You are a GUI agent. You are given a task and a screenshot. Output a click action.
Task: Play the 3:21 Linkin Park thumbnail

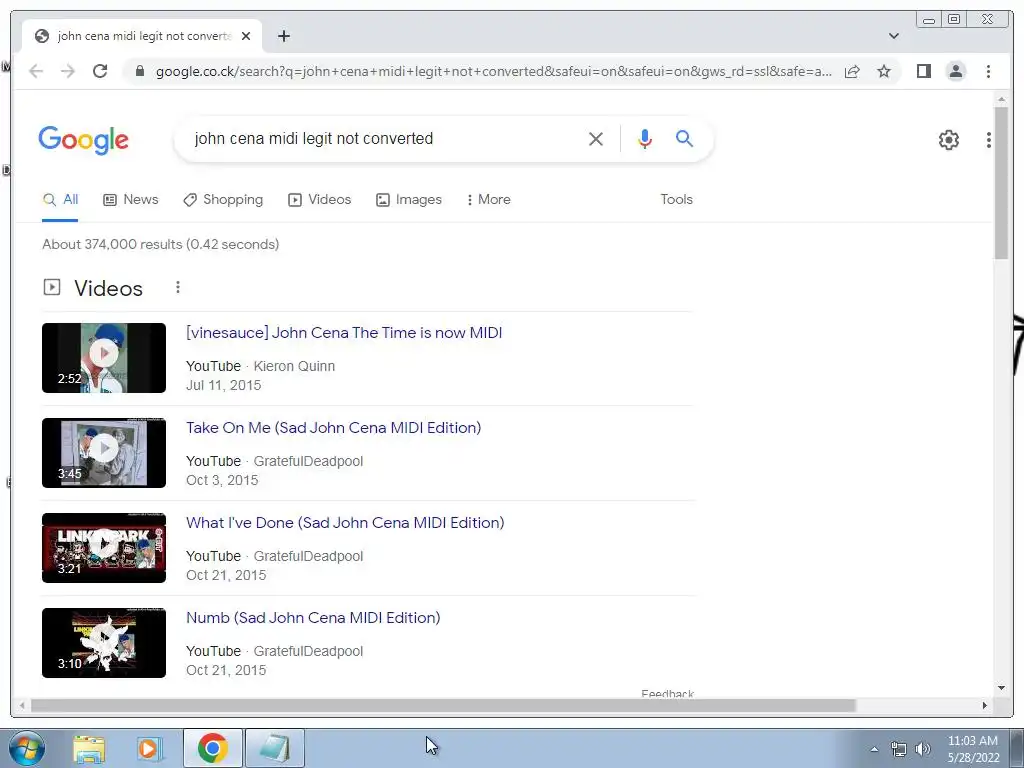[104, 548]
